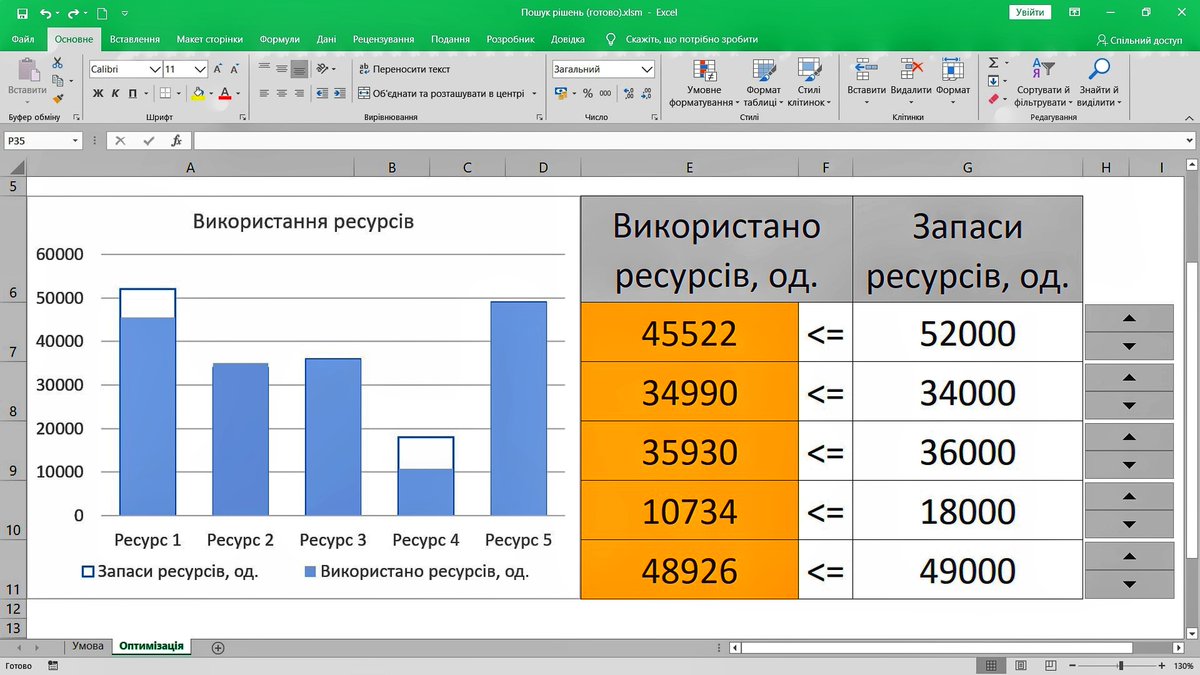Click the Undo arrow icon

[45, 12]
